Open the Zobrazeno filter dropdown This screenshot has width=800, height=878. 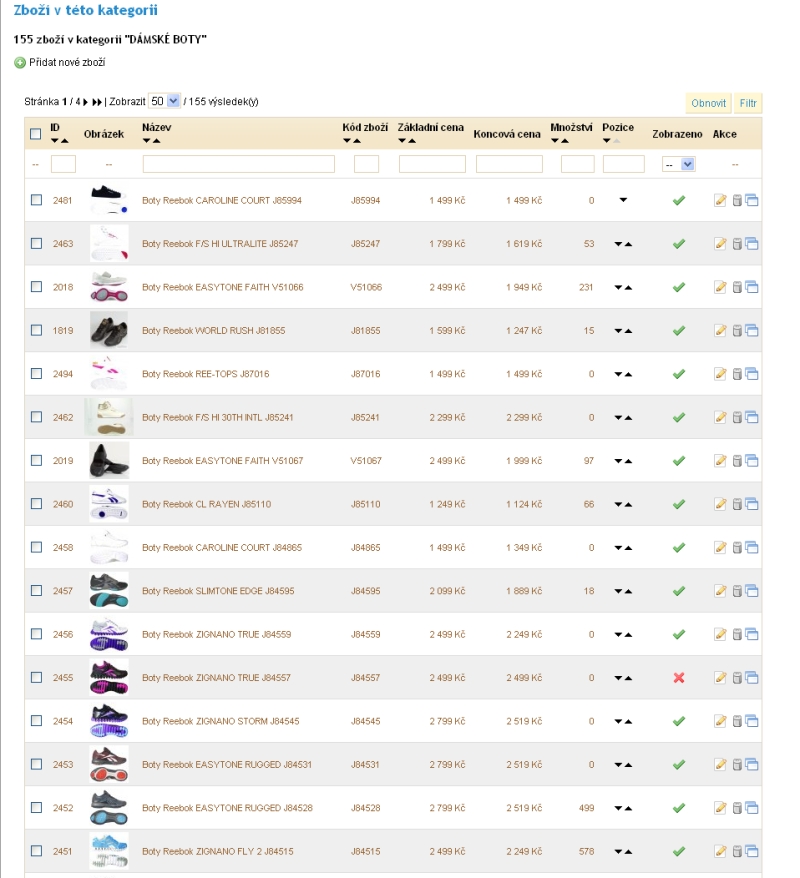pyautogui.click(x=679, y=164)
